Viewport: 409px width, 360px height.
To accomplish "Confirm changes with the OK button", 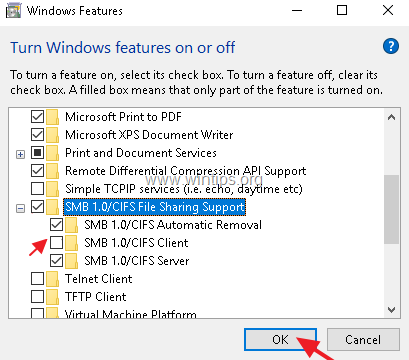I will point(280,339).
